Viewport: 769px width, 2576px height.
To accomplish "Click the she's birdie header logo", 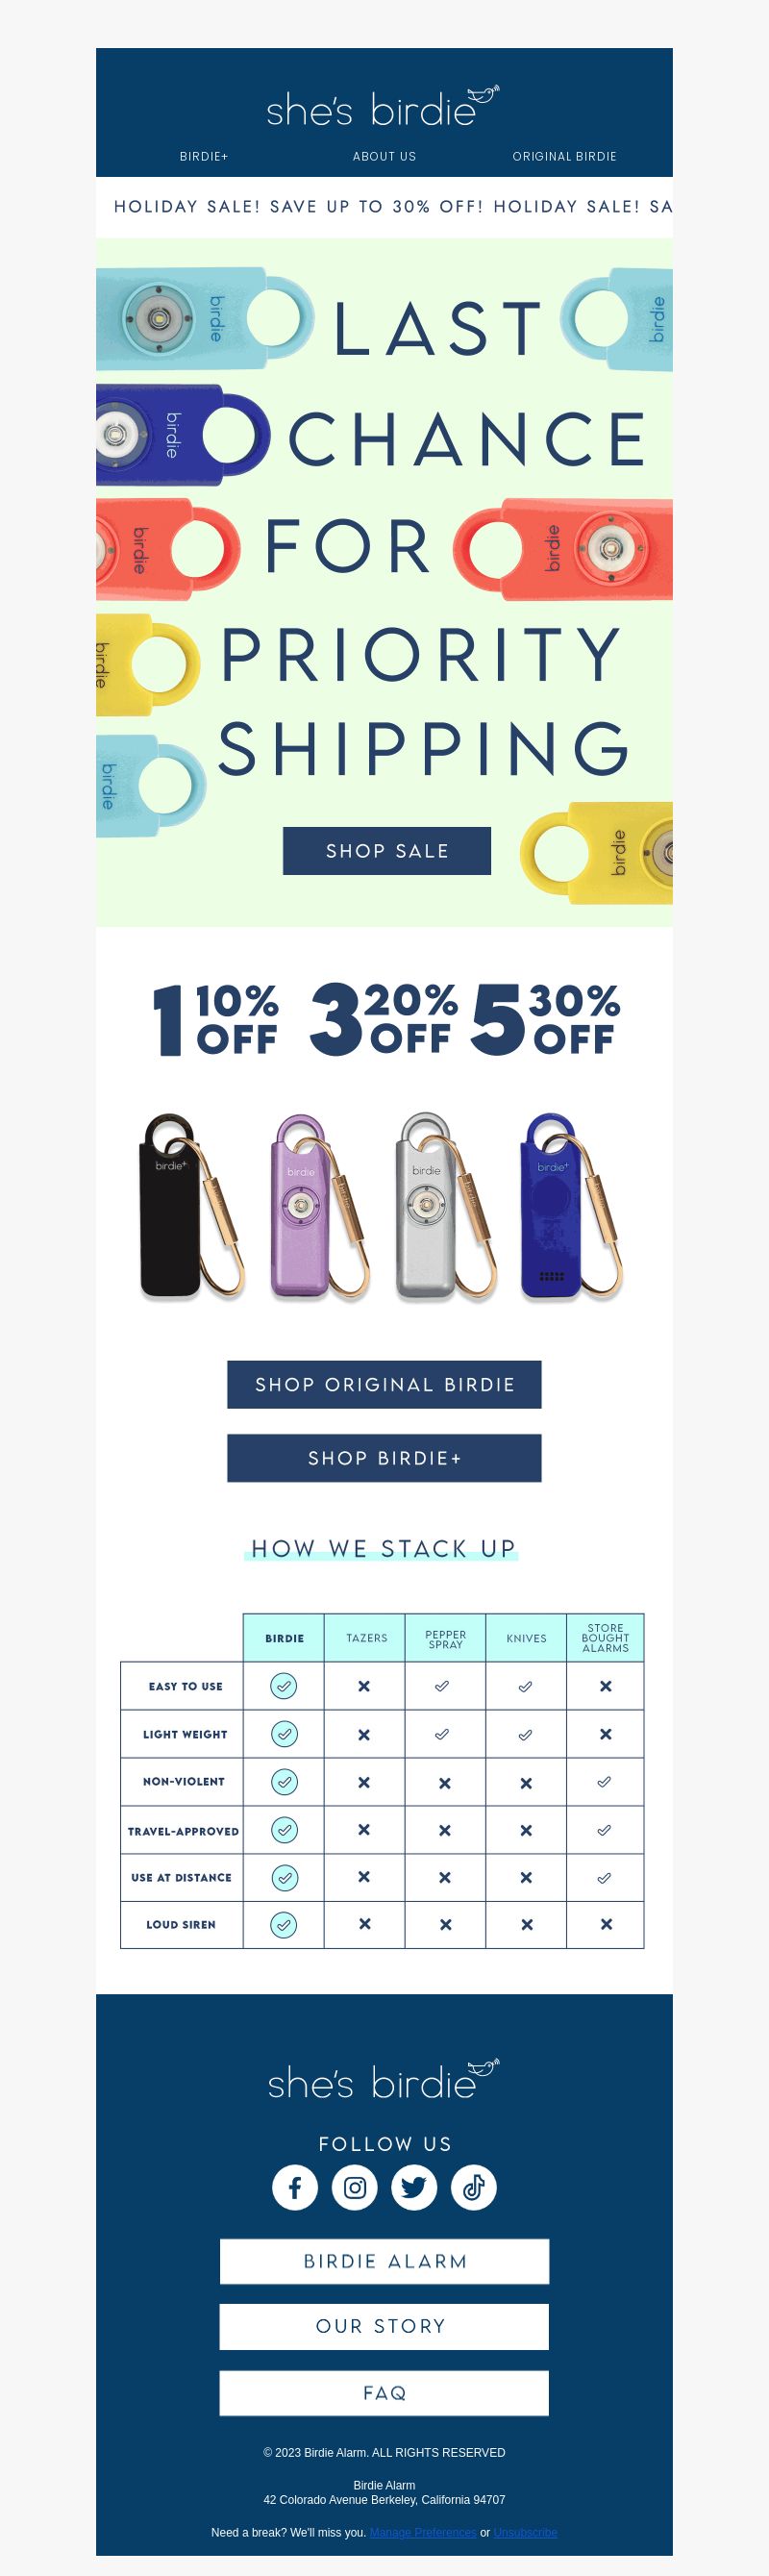I will coord(384,107).
